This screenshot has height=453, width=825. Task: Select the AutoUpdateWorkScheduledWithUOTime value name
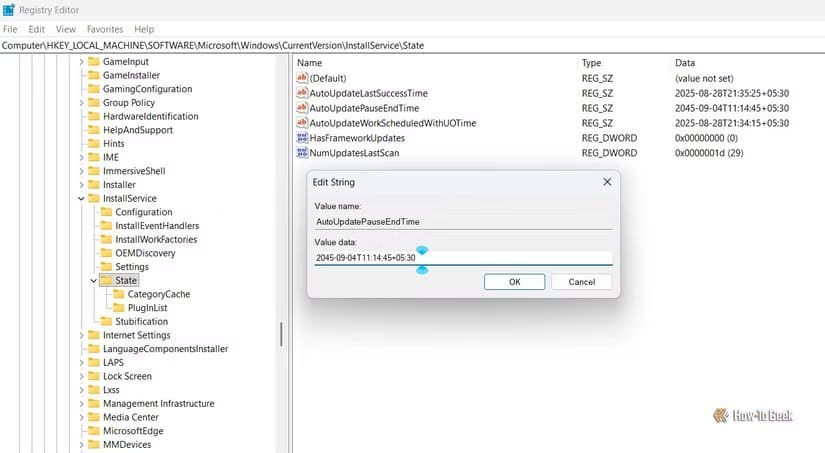tap(393, 123)
